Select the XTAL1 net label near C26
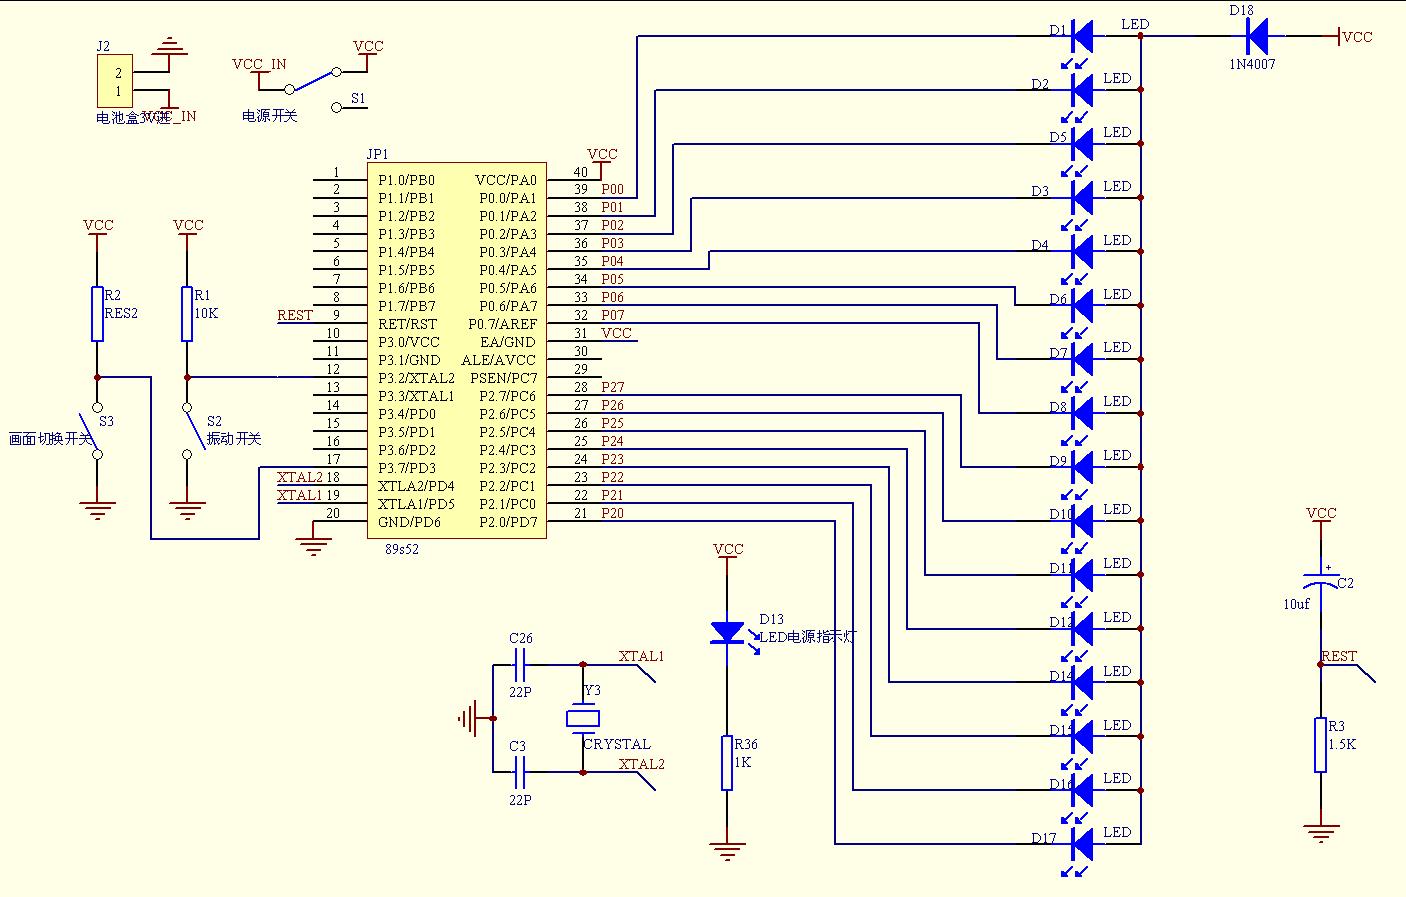This screenshot has width=1406, height=897. click(641, 657)
